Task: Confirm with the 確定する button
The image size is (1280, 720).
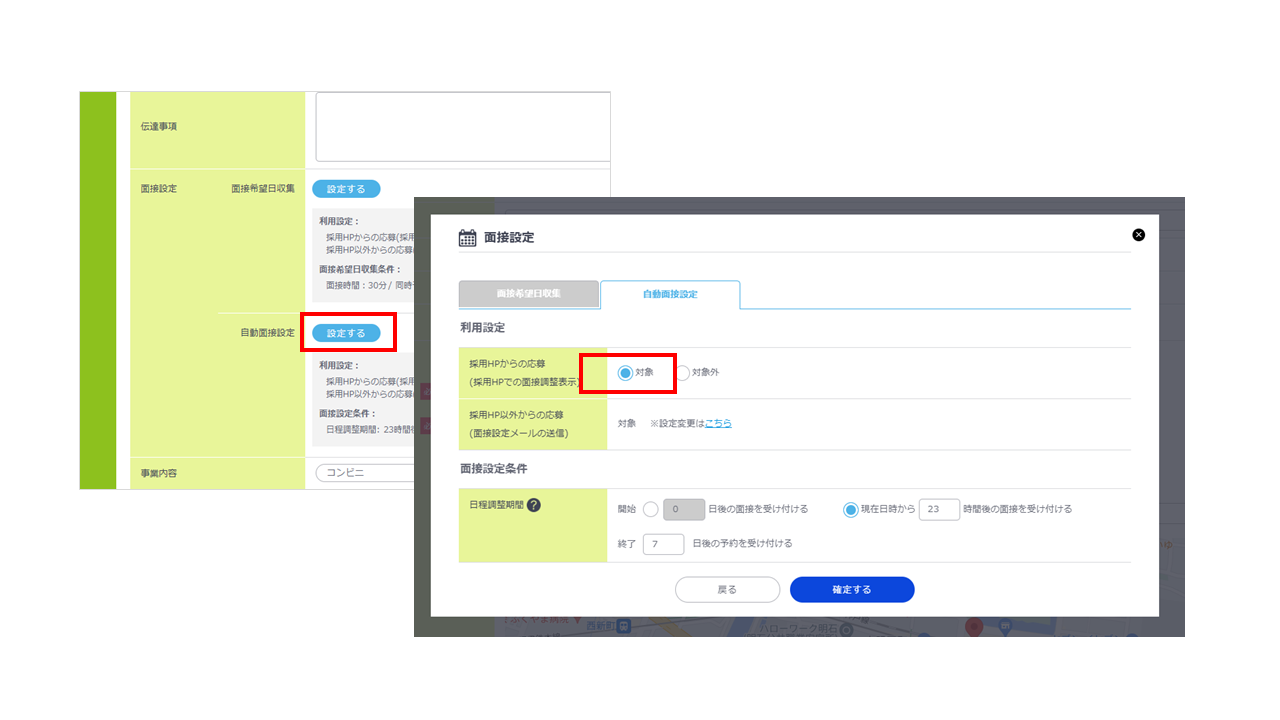Action: click(x=852, y=590)
